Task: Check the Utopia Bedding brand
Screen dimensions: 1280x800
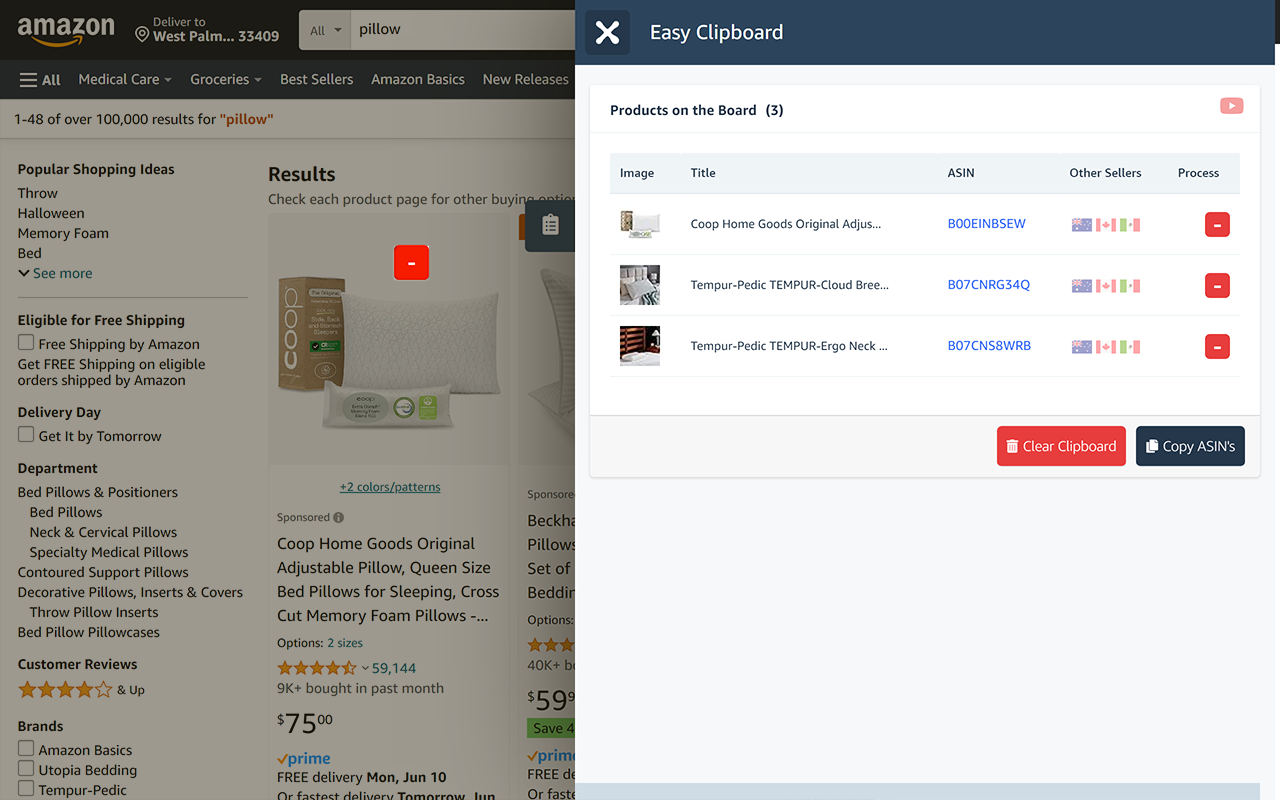Action: point(26,769)
